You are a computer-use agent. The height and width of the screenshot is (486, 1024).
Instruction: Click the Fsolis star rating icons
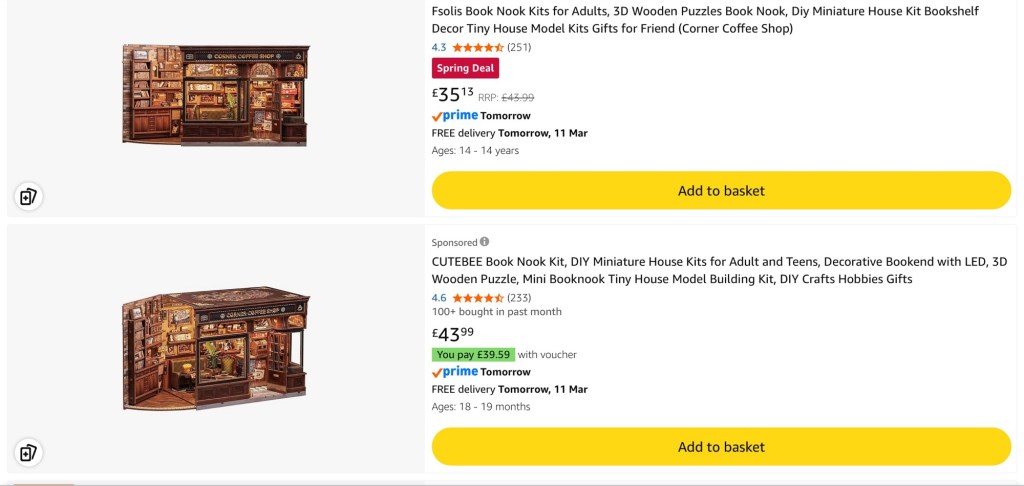[478, 47]
